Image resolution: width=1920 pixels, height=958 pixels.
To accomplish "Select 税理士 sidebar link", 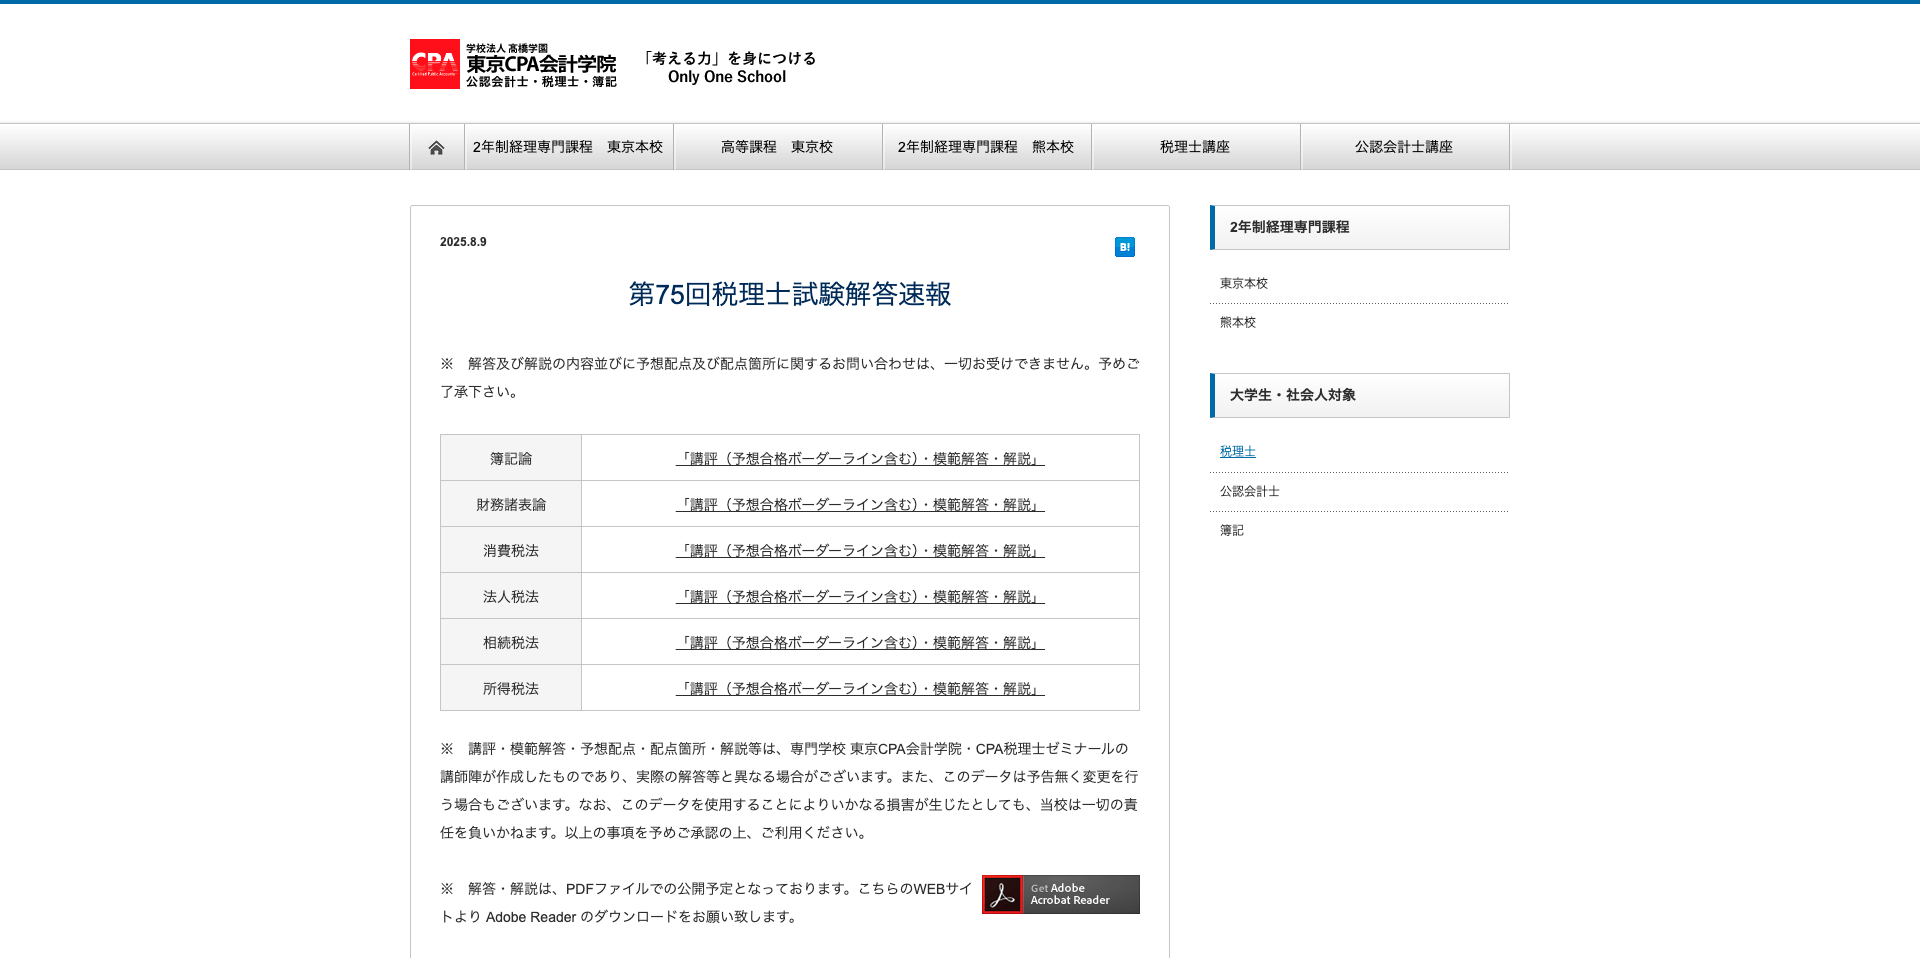I will point(1238,452).
